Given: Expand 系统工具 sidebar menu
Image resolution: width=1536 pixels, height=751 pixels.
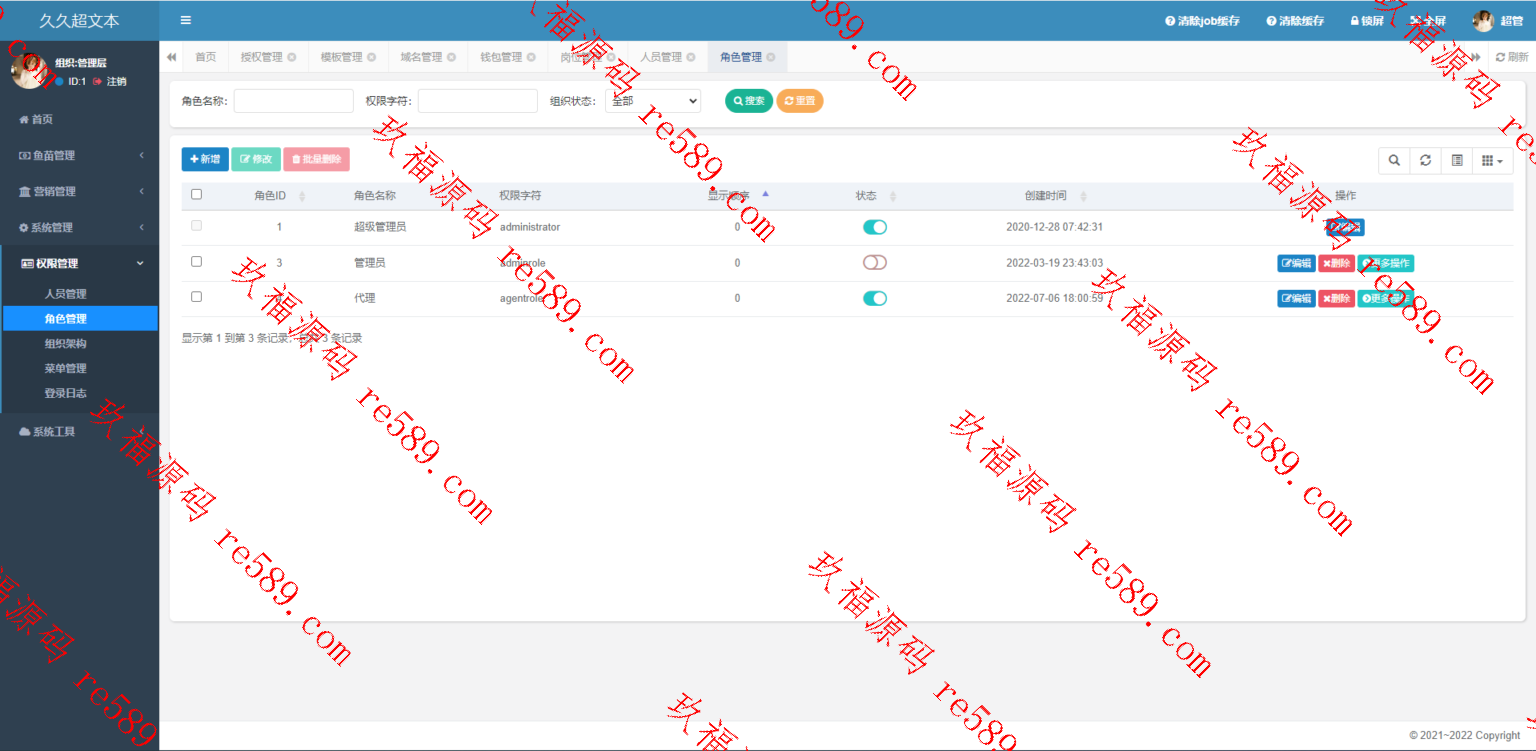Looking at the screenshot, I should click(x=79, y=432).
